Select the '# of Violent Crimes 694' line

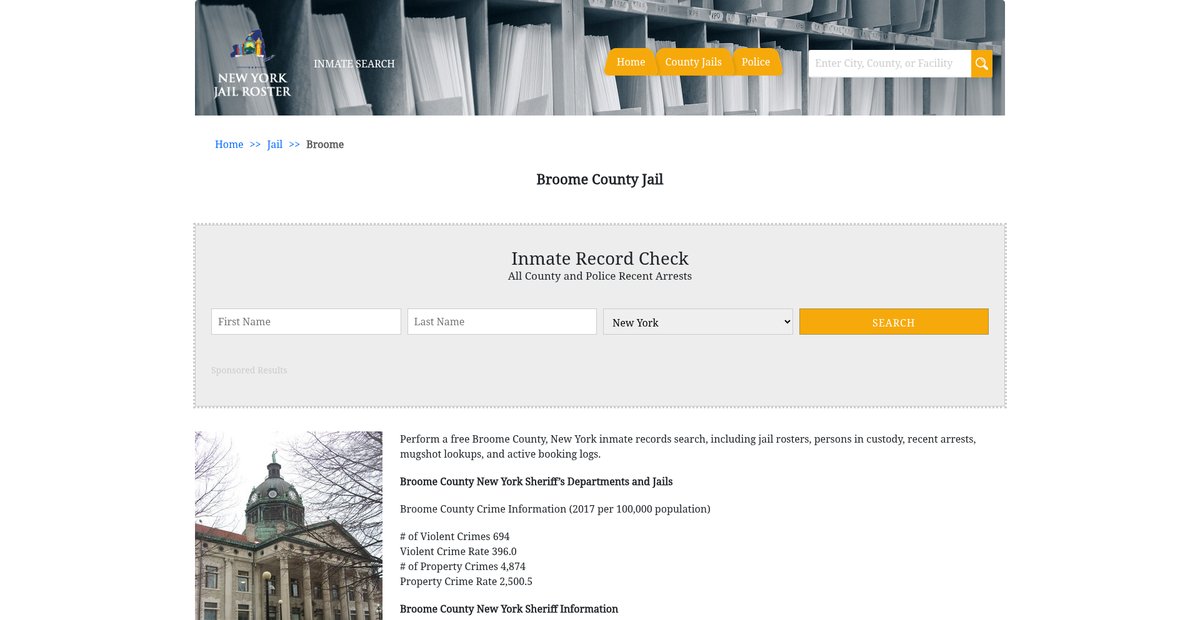455,537
